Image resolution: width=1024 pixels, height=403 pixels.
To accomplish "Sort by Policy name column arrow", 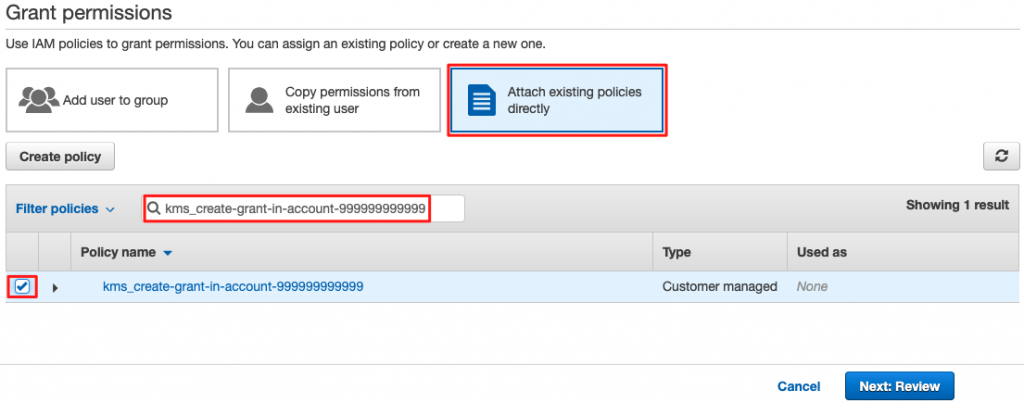I will click(x=168, y=253).
